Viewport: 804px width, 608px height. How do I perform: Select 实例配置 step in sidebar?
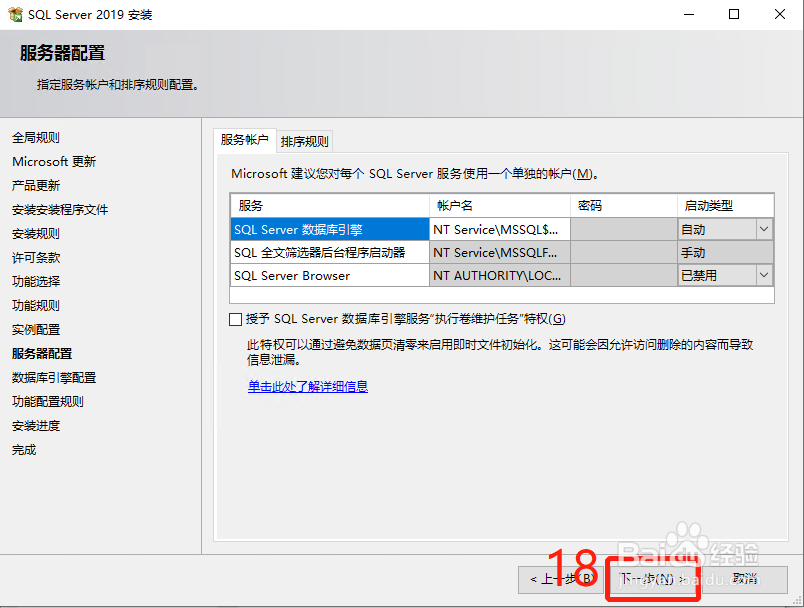click(36, 330)
